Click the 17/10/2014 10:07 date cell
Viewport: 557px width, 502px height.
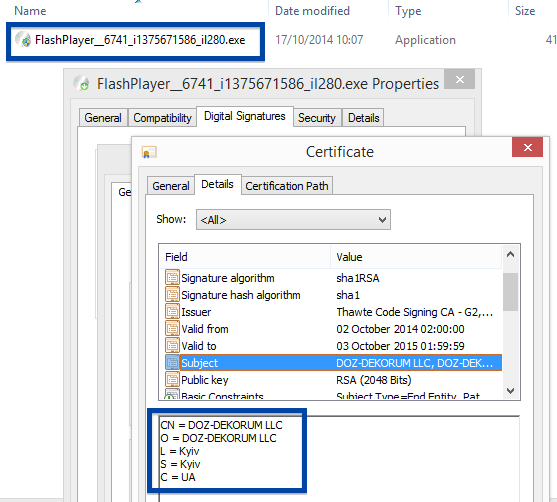(319, 40)
